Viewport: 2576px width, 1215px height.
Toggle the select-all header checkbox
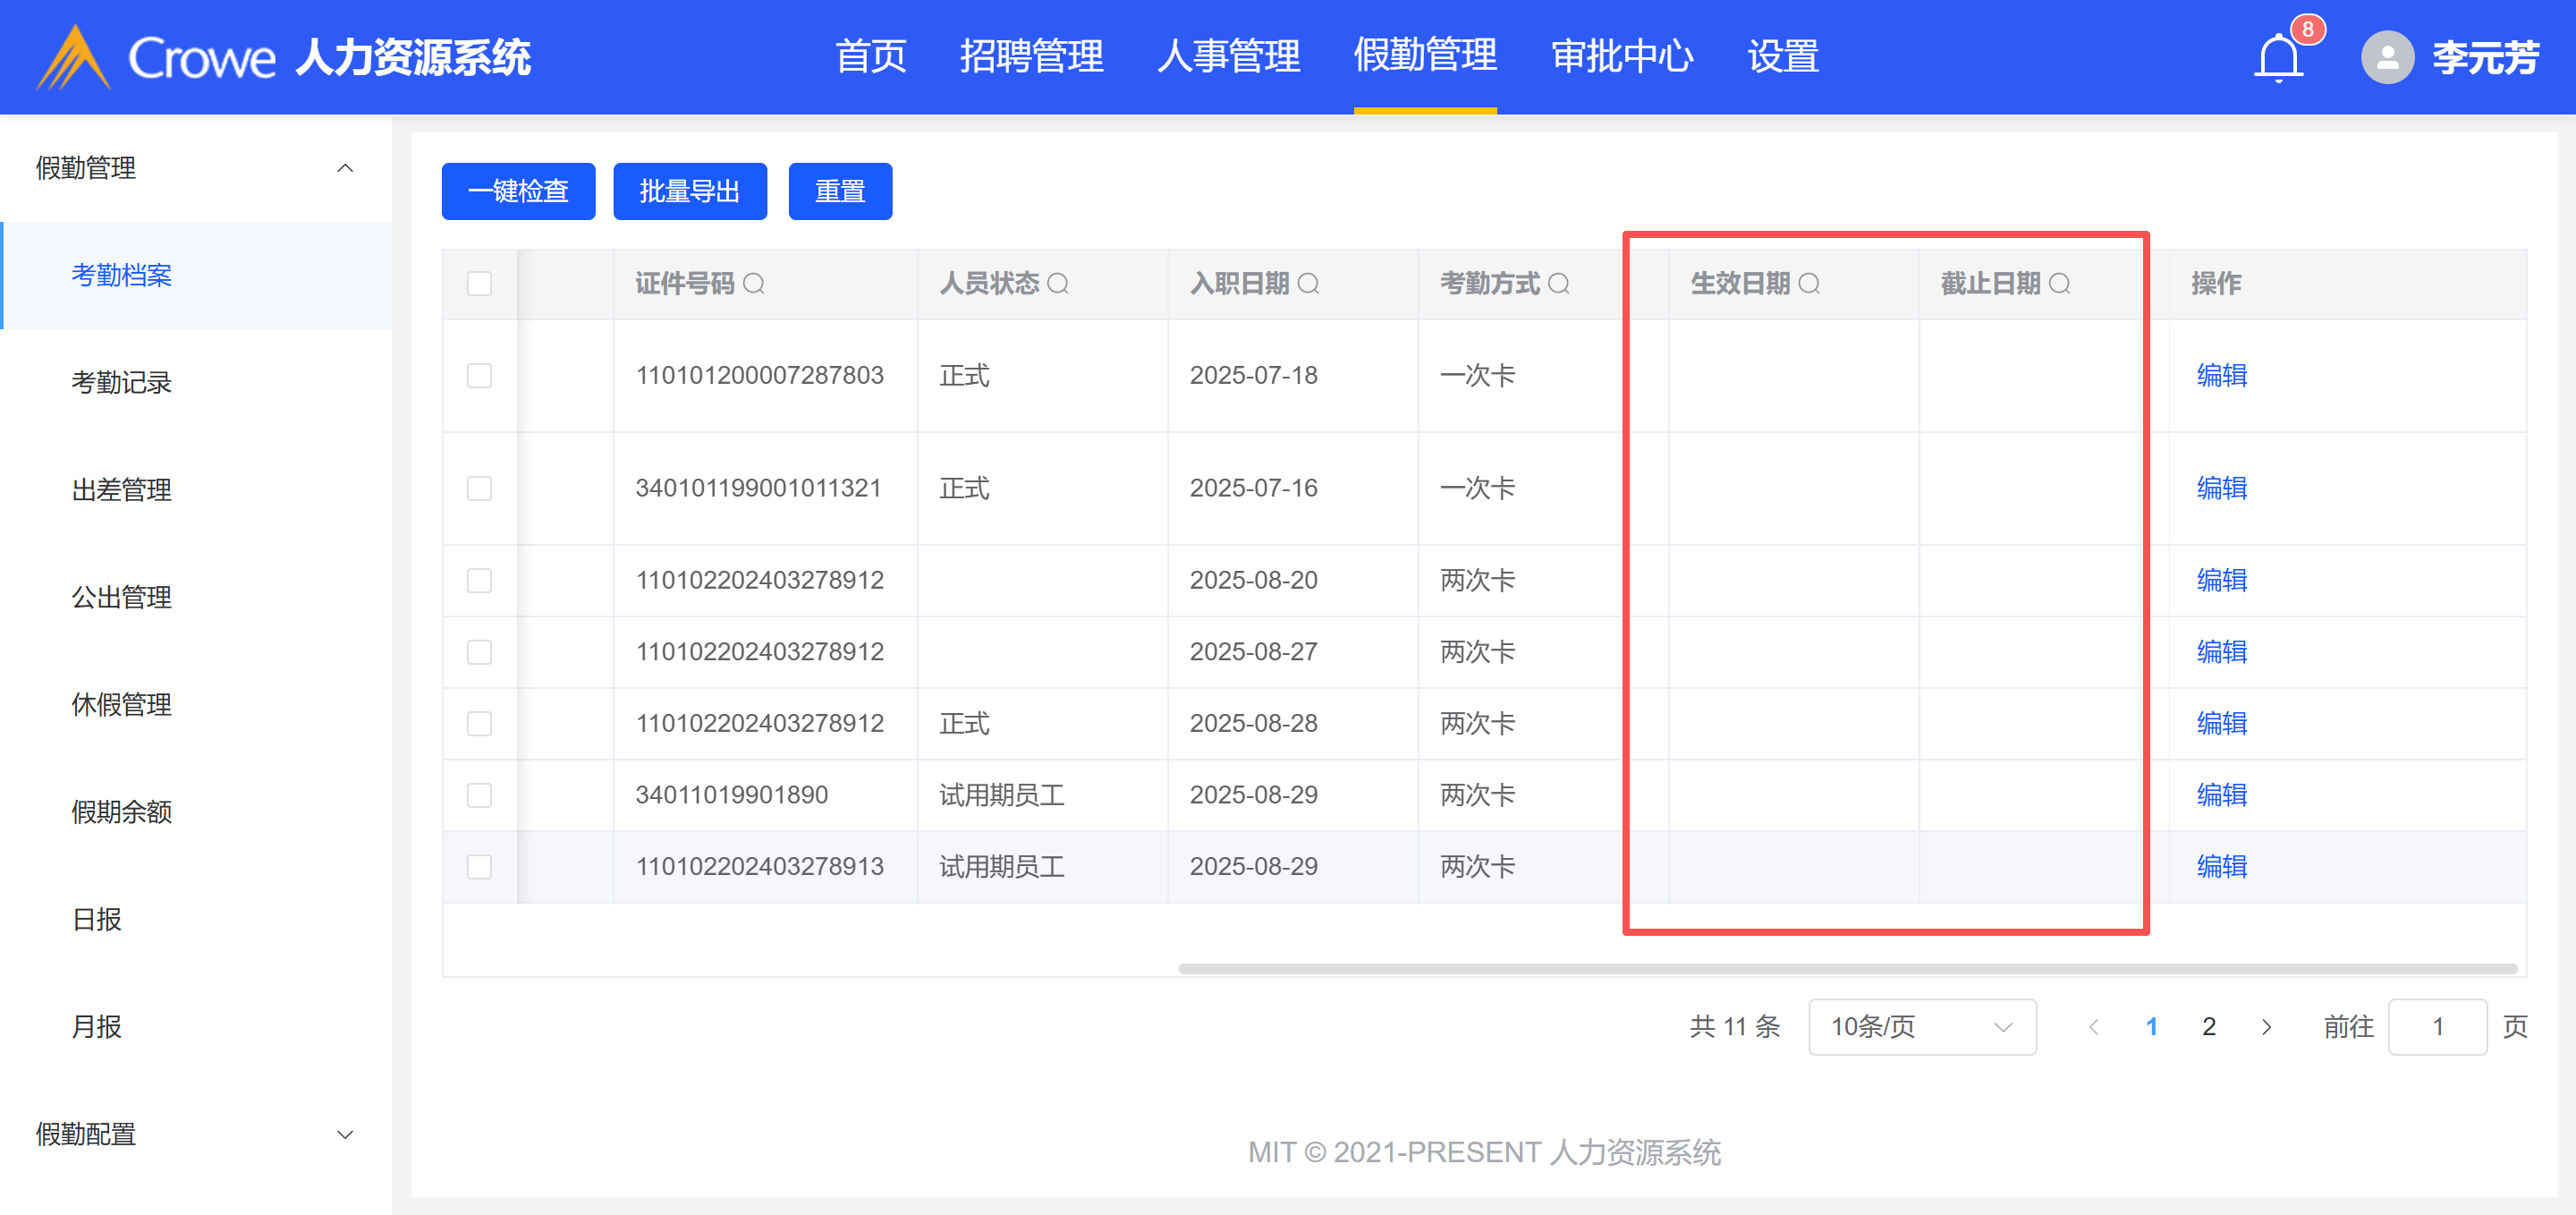click(479, 284)
